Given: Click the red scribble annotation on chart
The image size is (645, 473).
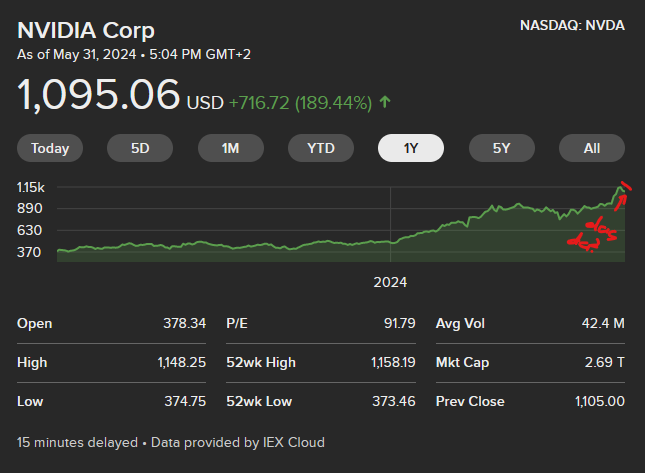Looking at the screenshot, I should coord(589,238).
